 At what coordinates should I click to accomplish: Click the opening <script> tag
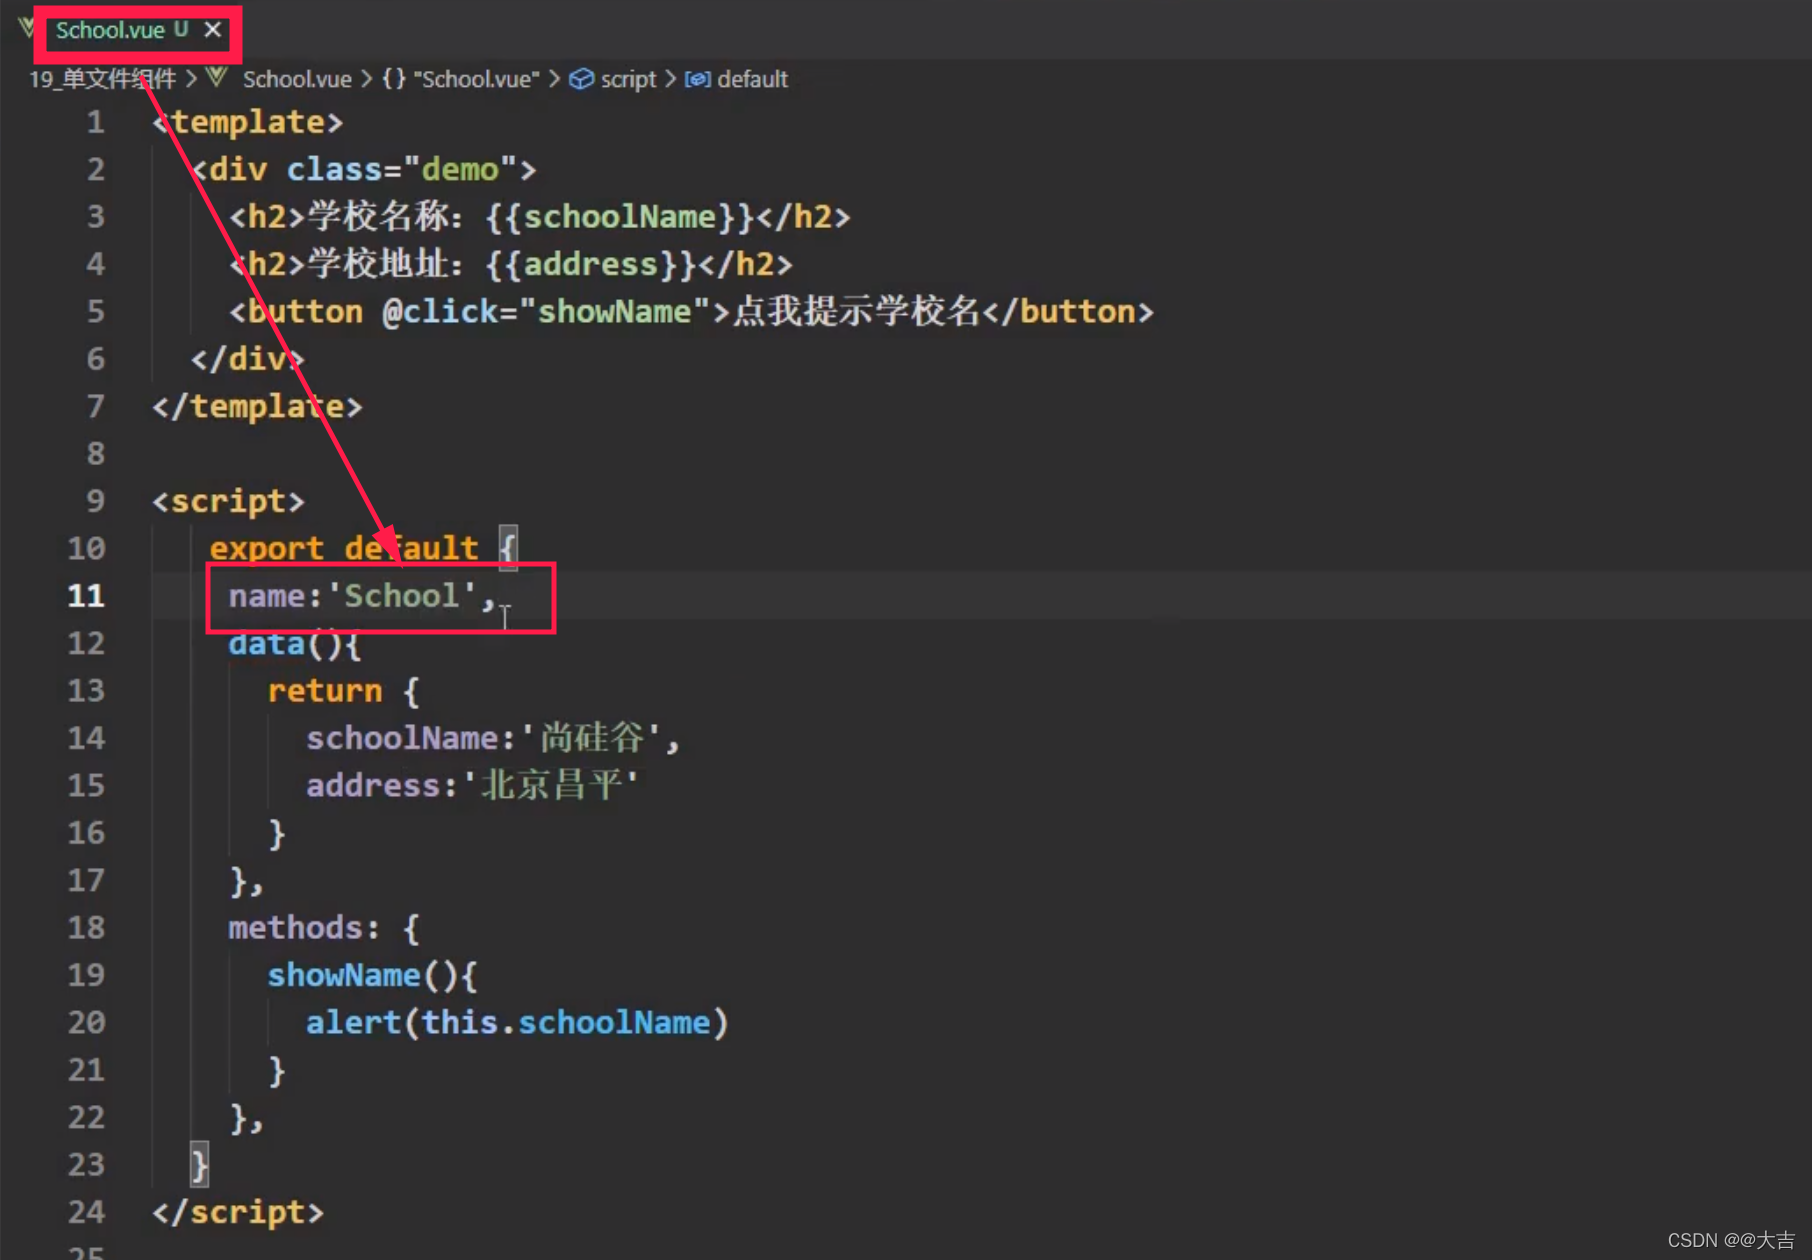pos(228,501)
